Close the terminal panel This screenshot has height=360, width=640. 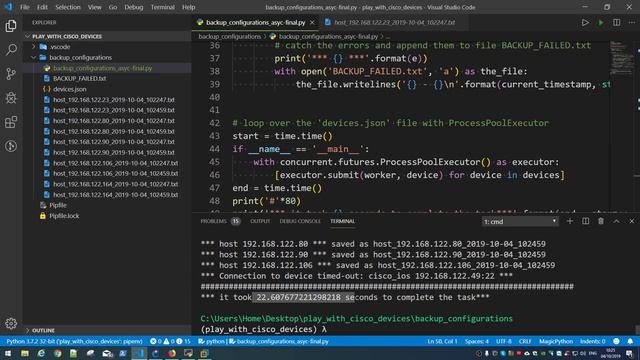click(631, 221)
